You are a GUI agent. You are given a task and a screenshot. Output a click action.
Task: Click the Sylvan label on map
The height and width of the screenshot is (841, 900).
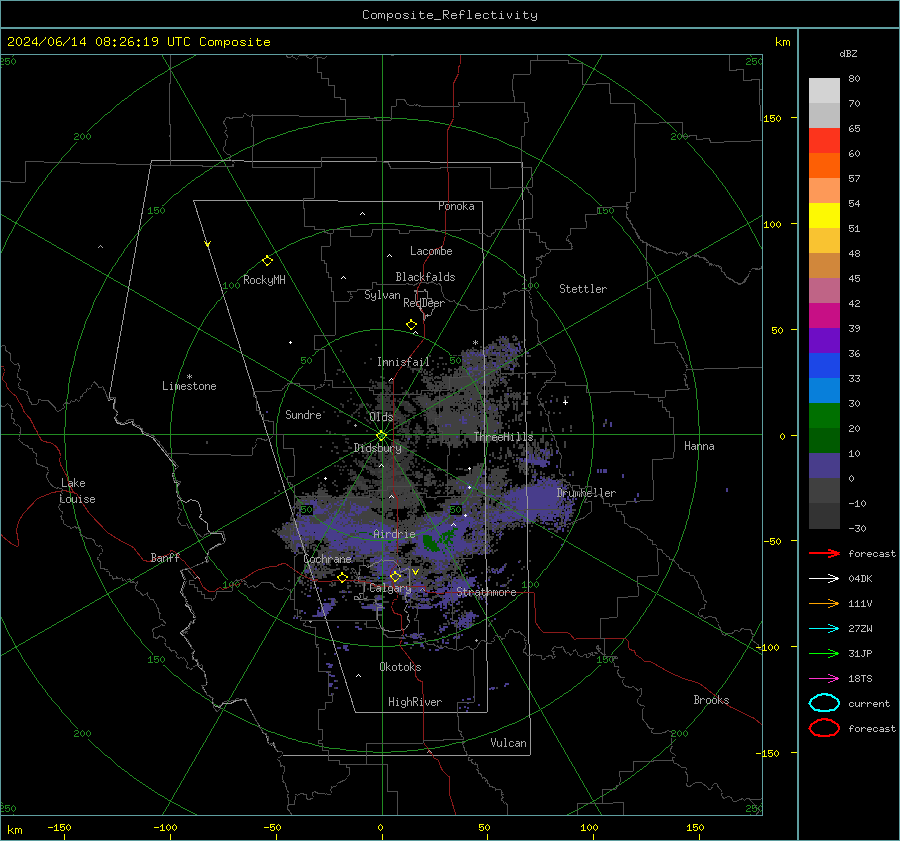point(382,295)
